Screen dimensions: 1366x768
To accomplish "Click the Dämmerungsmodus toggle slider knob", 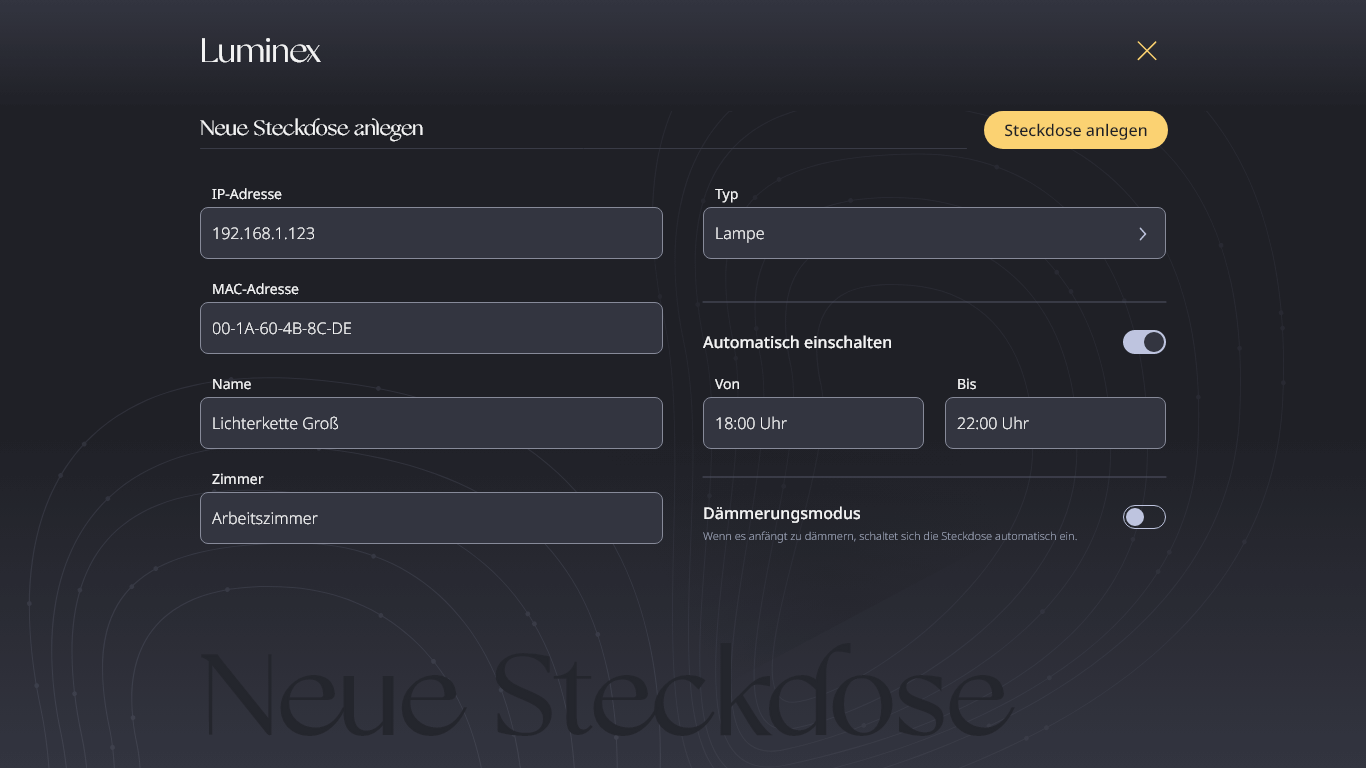I will click(1136, 517).
